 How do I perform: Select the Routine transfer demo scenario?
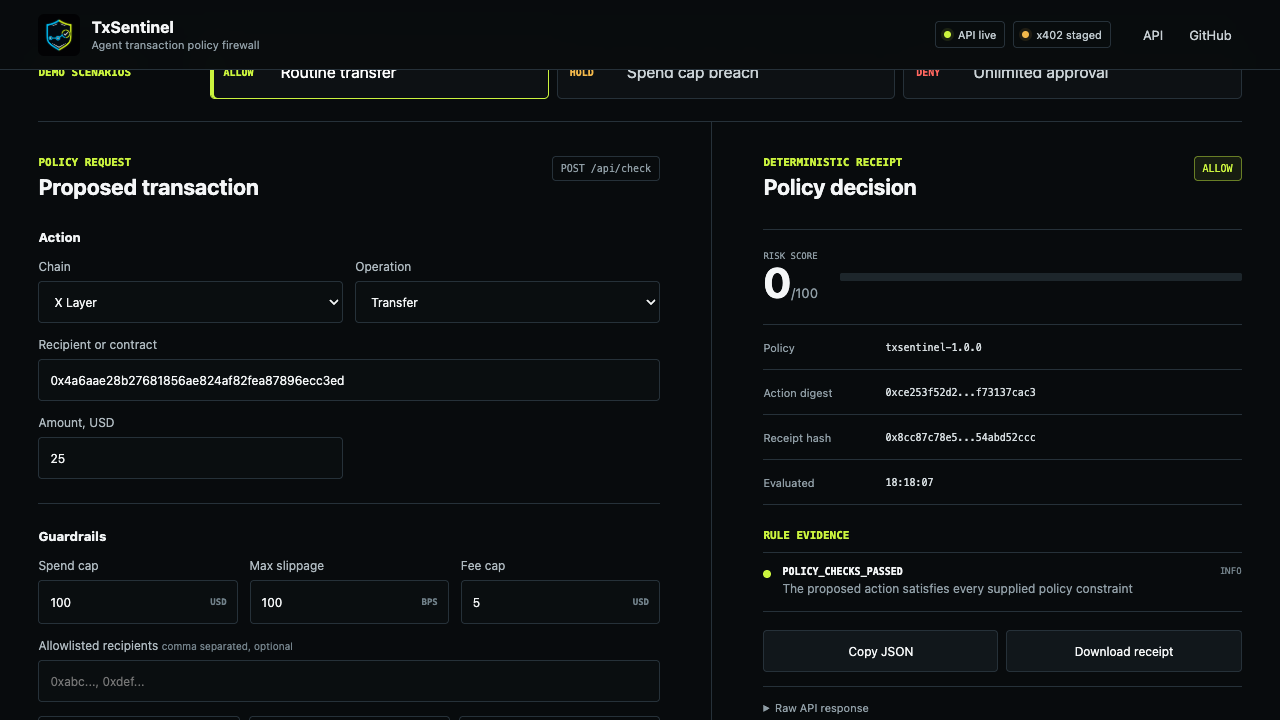[x=380, y=78]
